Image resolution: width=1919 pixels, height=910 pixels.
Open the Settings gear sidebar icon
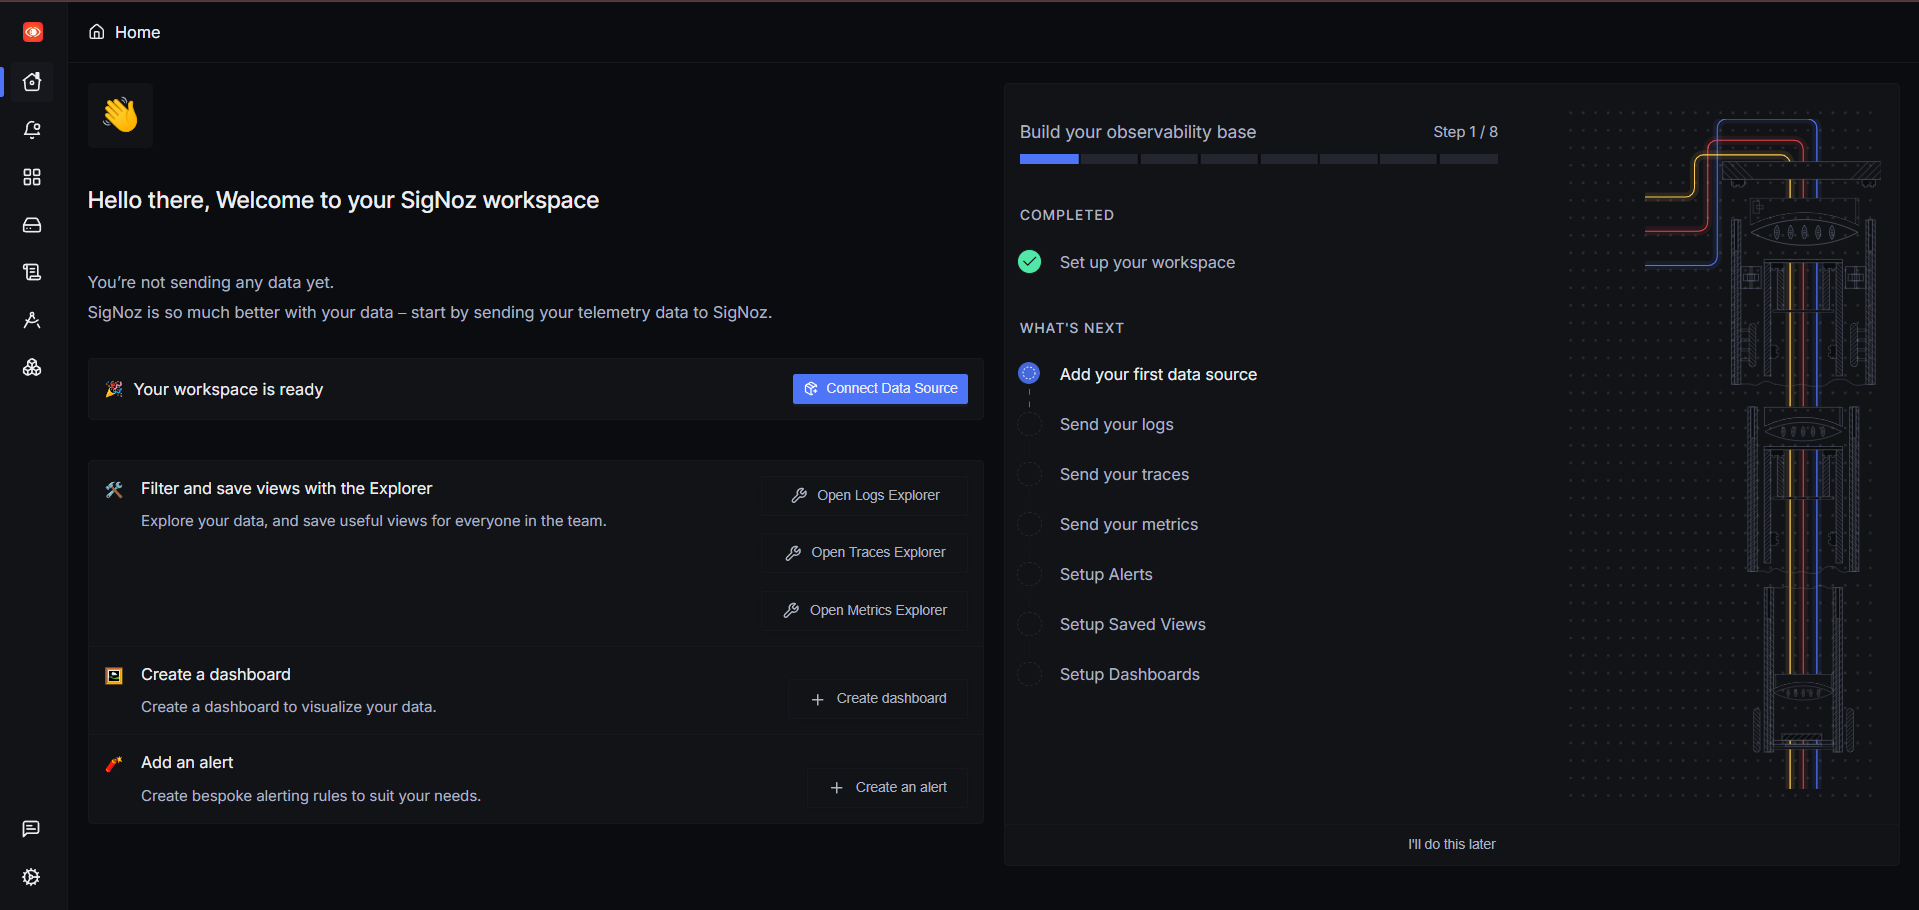point(31,877)
